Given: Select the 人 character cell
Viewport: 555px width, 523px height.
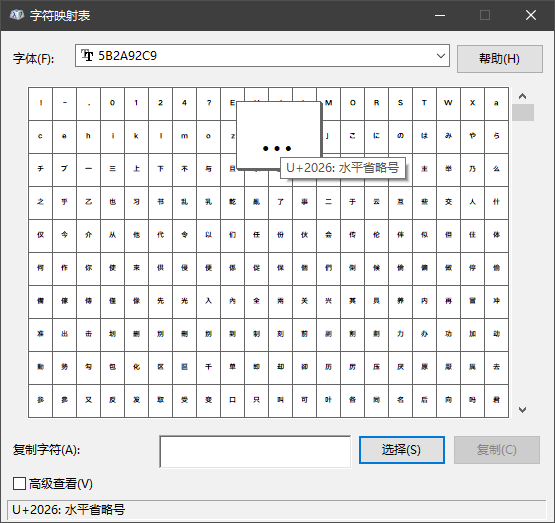Looking at the screenshot, I should [473, 203].
